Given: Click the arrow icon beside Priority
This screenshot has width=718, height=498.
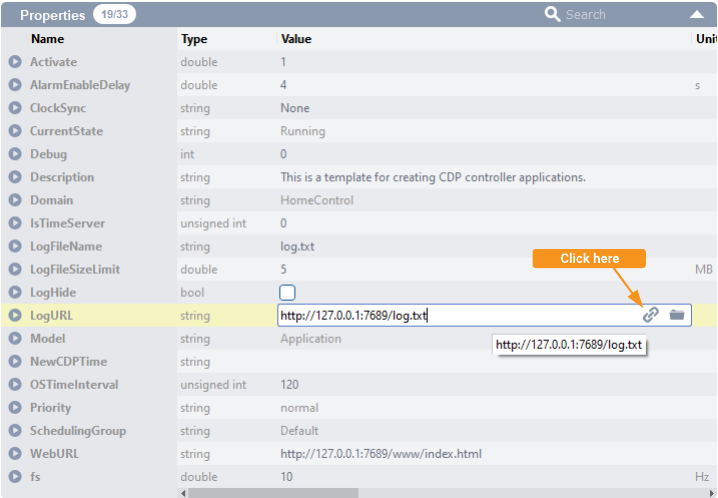Looking at the screenshot, I should [15, 408].
